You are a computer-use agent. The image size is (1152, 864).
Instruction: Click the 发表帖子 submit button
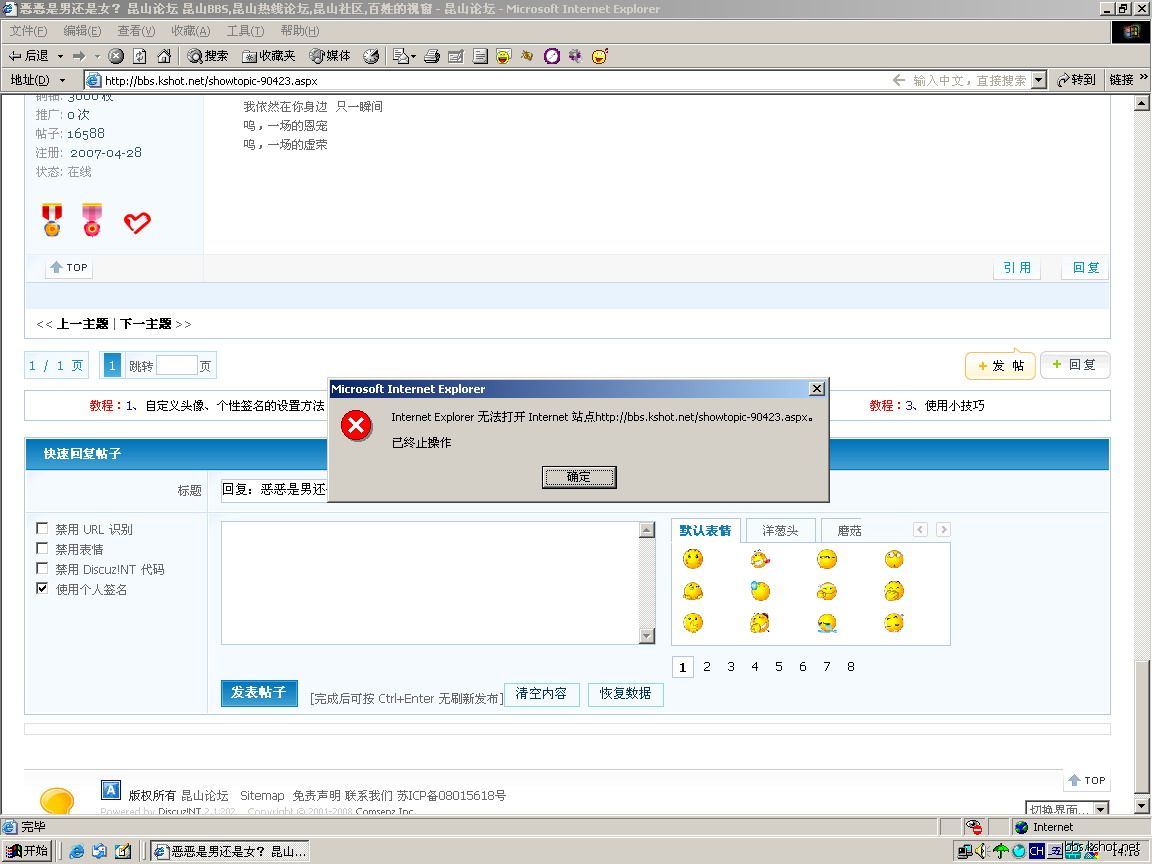click(x=259, y=693)
